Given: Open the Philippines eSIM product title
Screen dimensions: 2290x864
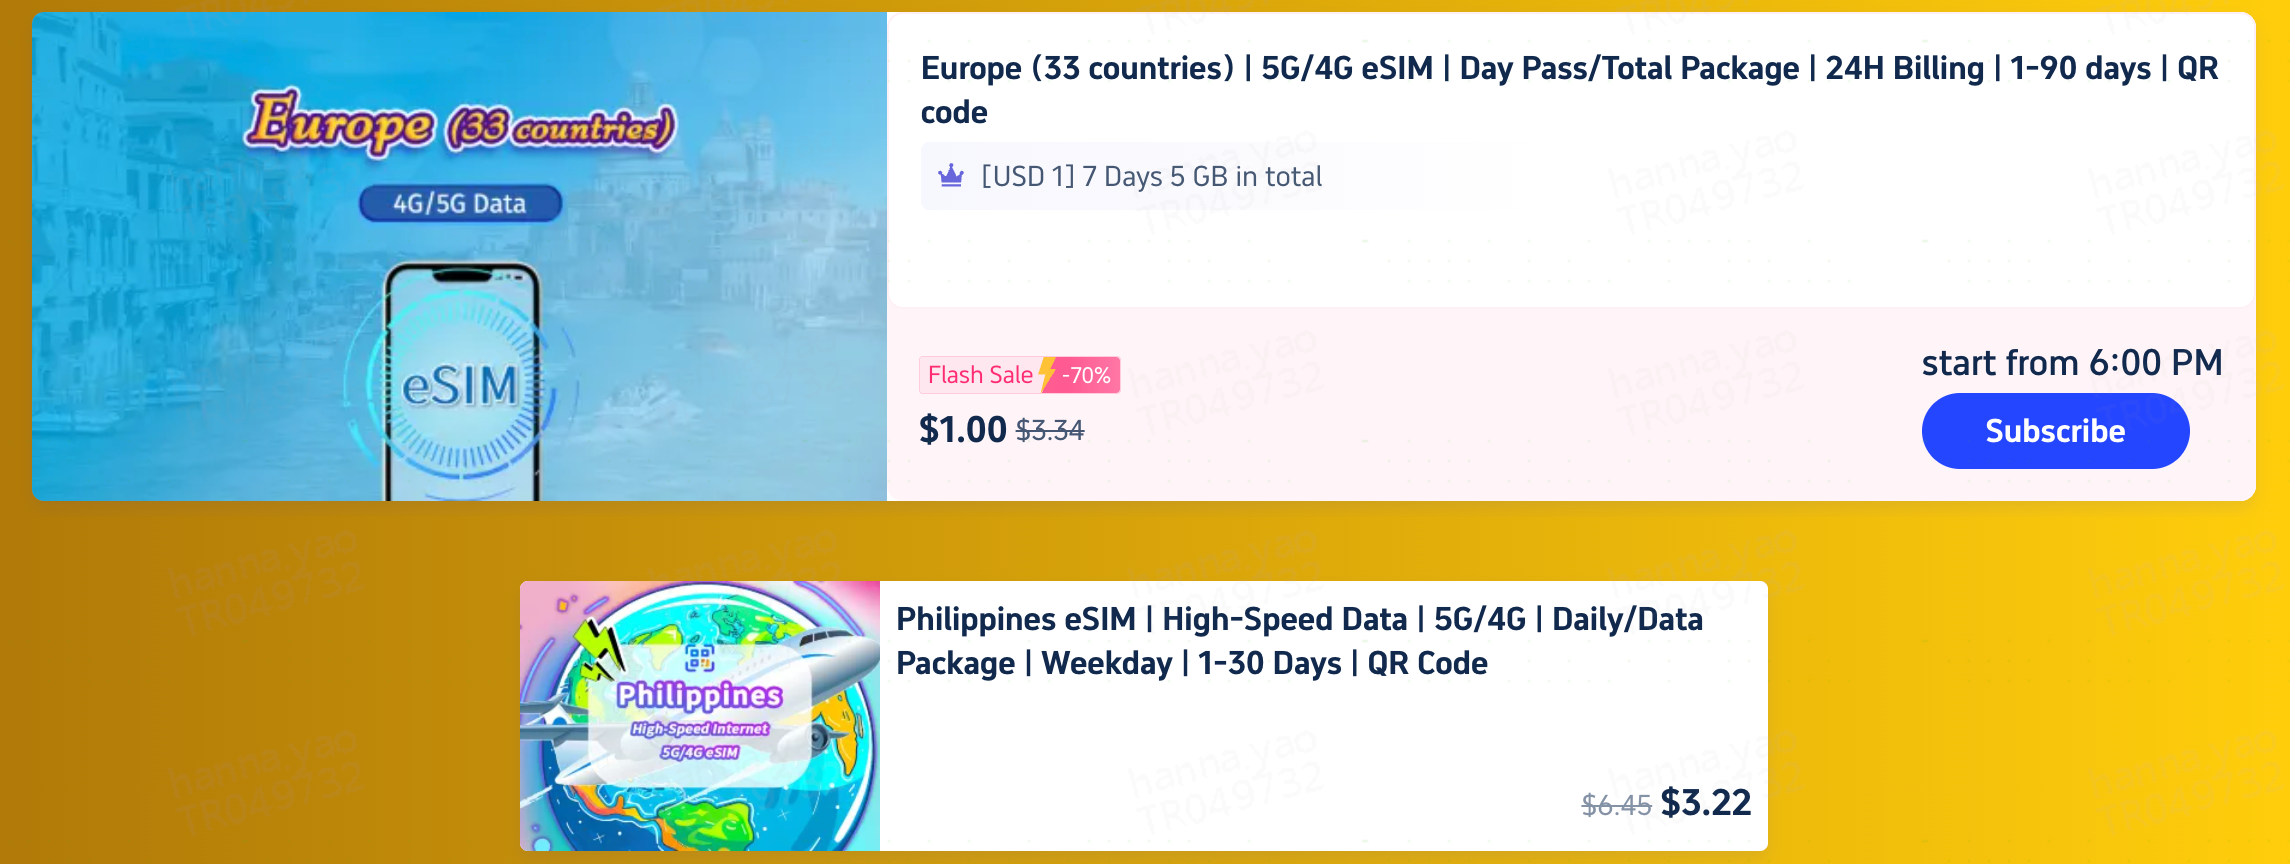Looking at the screenshot, I should pyautogui.click(x=1298, y=641).
